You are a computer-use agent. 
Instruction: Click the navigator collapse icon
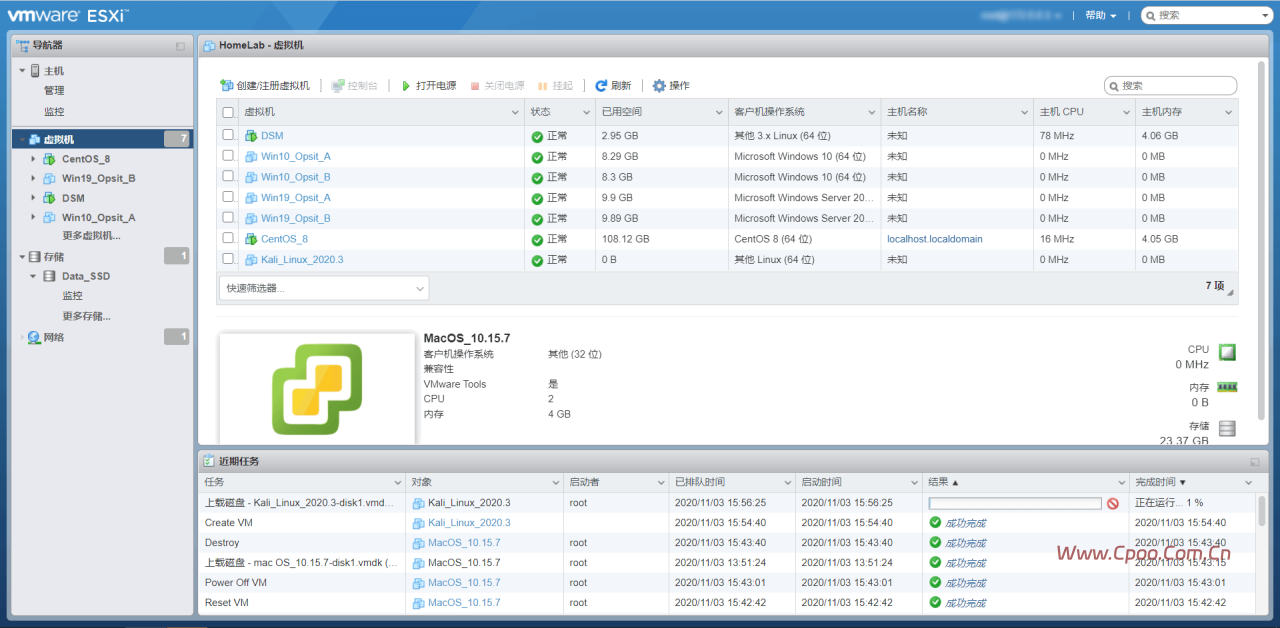[x=181, y=46]
